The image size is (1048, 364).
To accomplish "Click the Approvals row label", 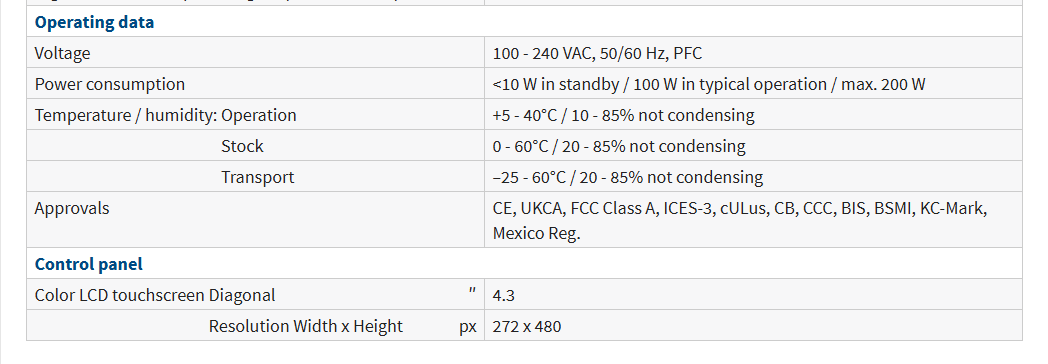I will pos(72,208).
